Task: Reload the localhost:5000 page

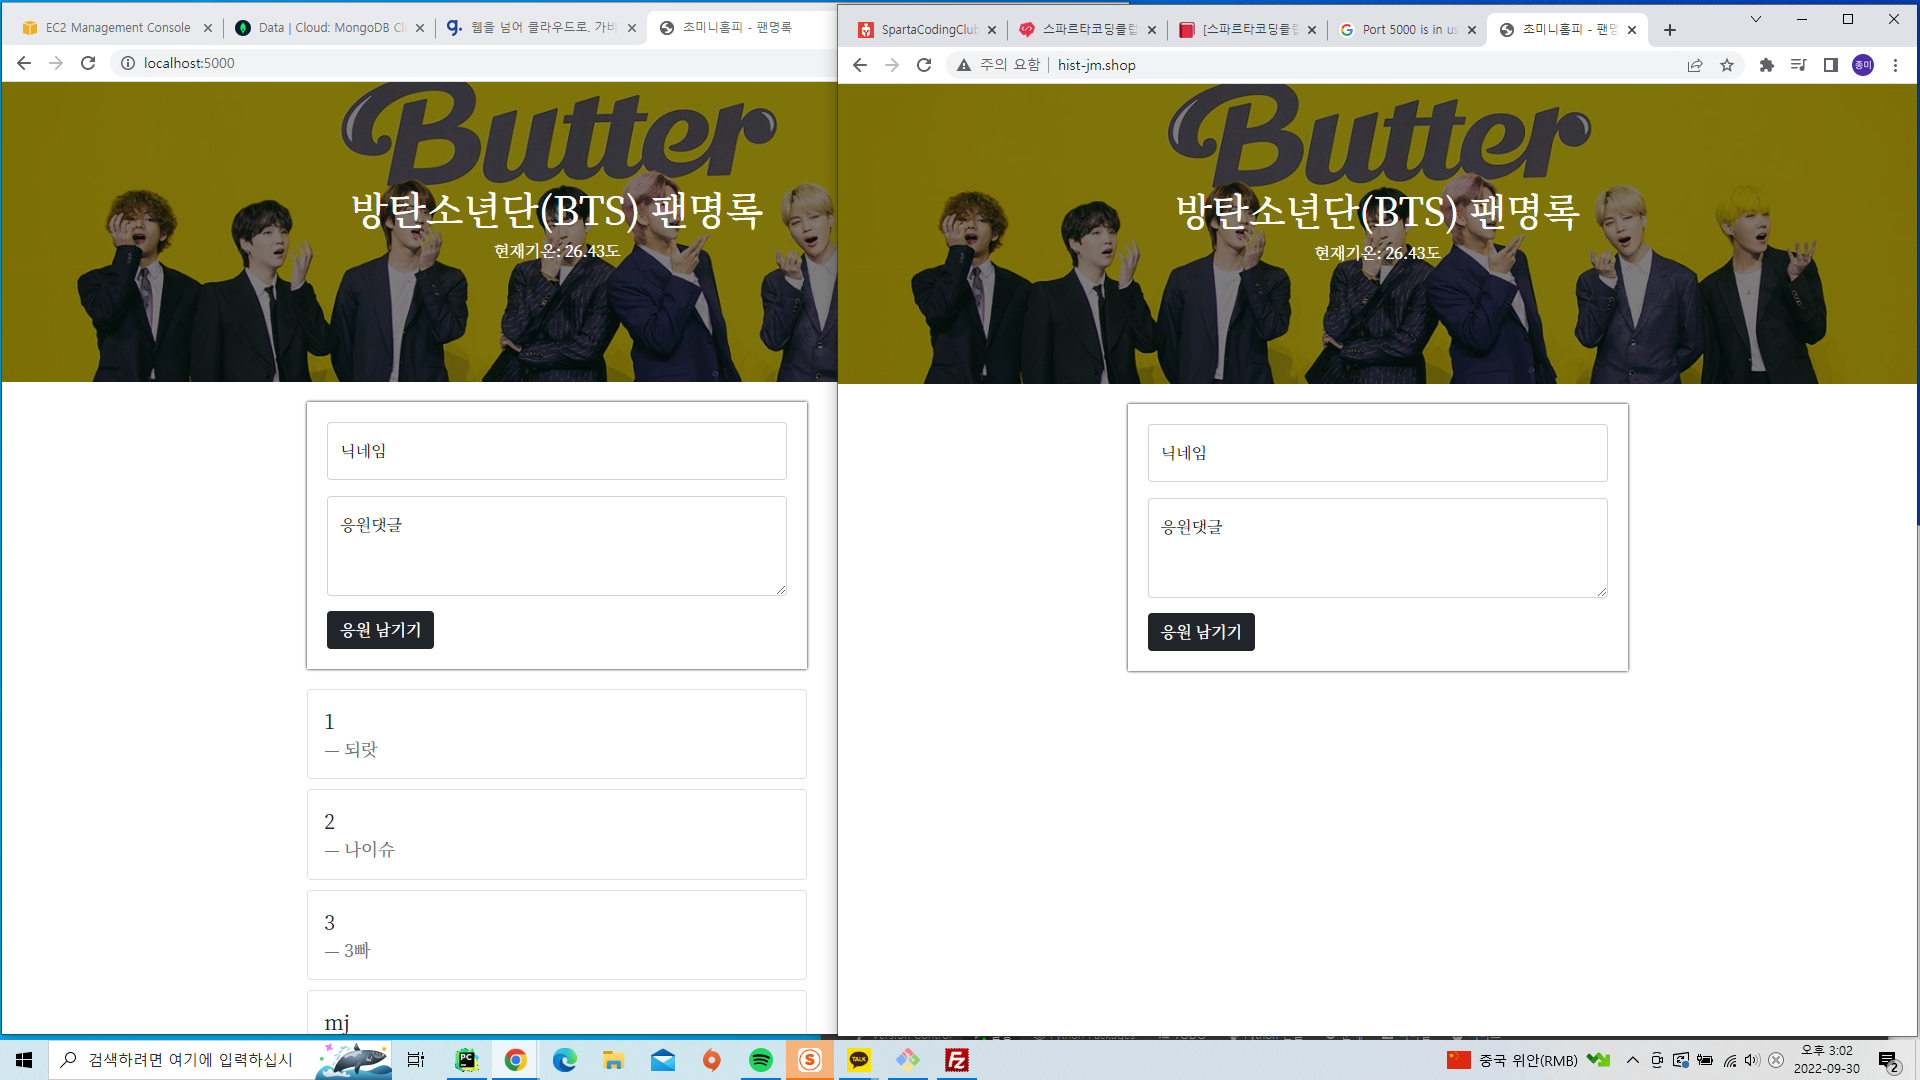Action: point(88,63)
